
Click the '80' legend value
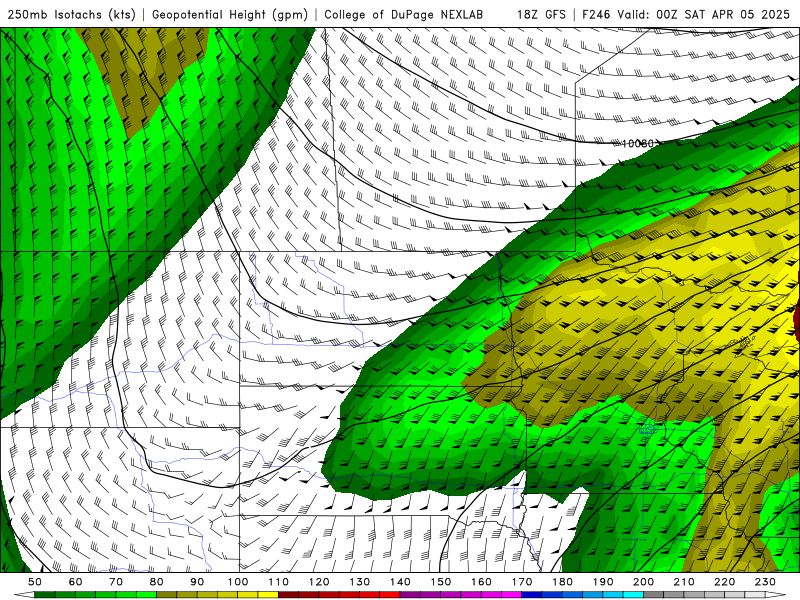157,582
